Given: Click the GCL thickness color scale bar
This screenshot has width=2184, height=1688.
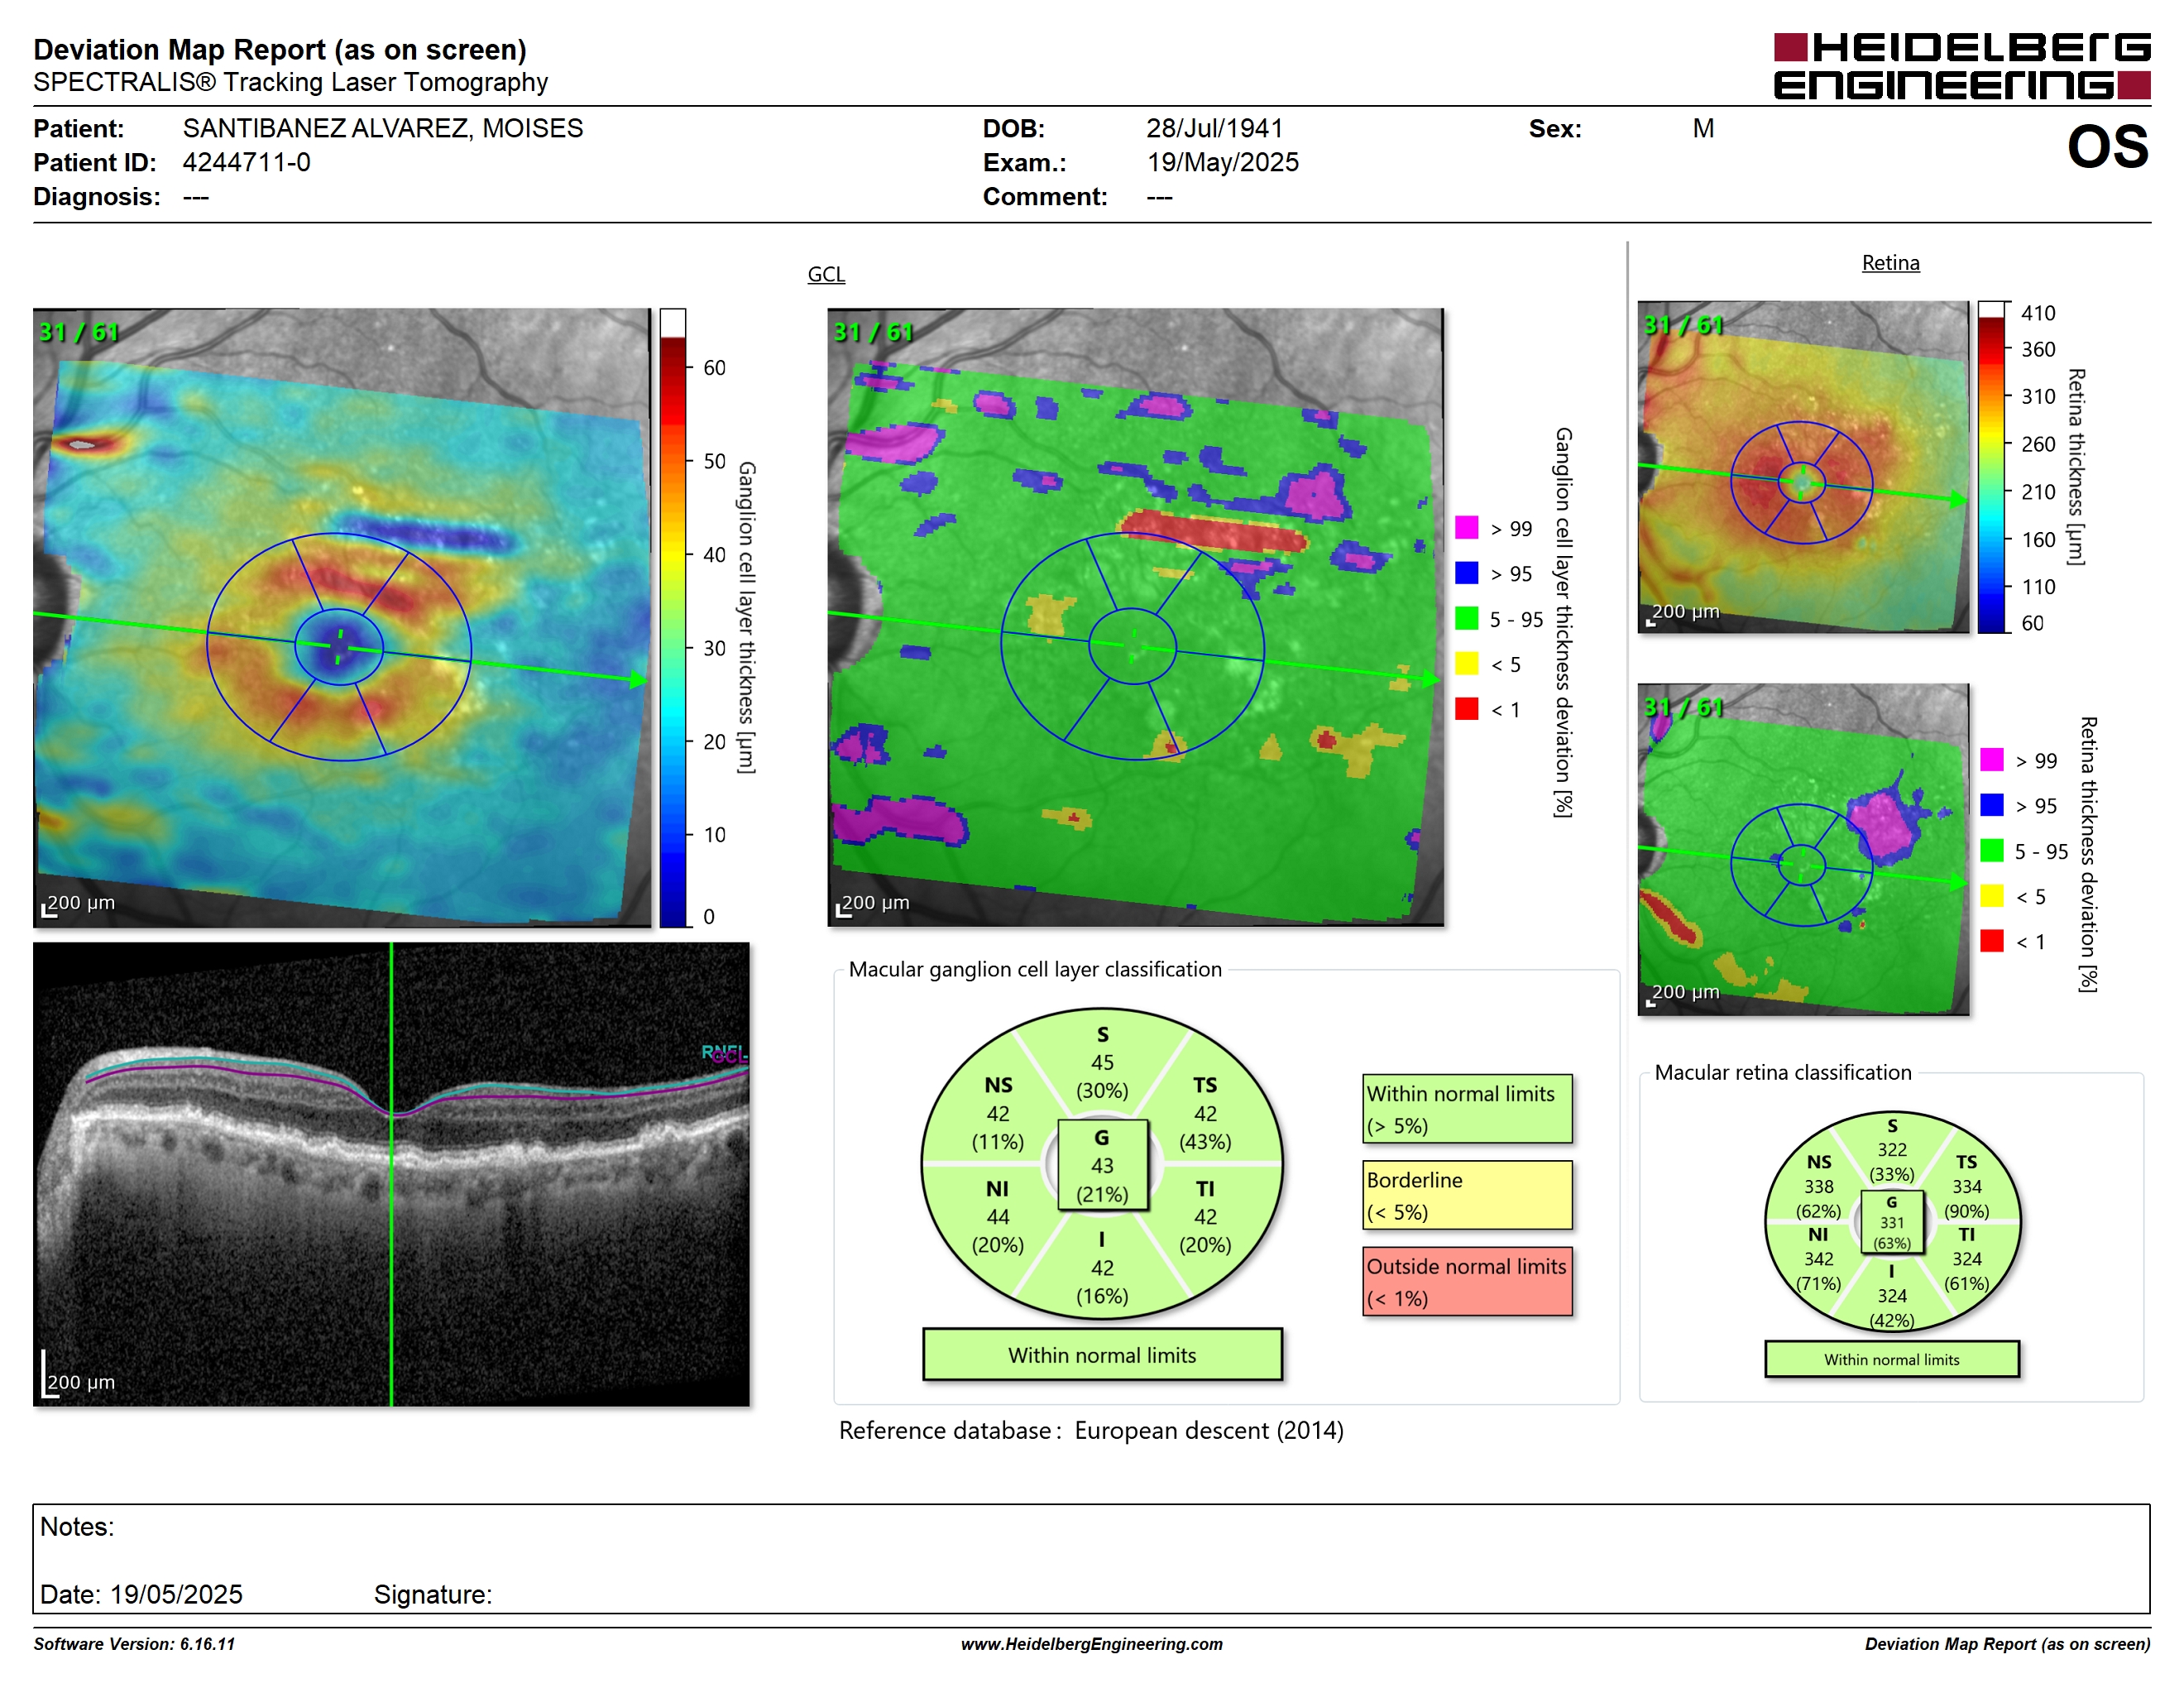Looking at the screenshot, I should pyautogui.click(x=672, y=618).
